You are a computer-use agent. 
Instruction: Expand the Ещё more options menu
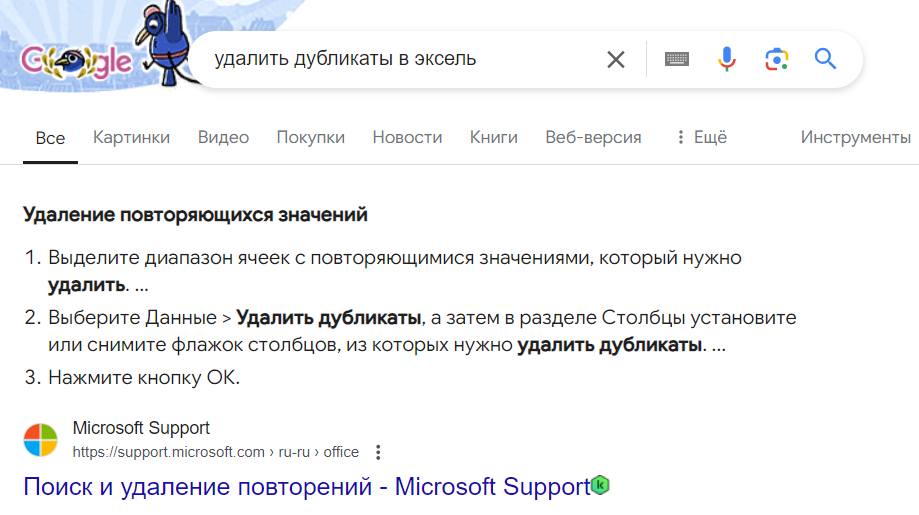point(701,138)
